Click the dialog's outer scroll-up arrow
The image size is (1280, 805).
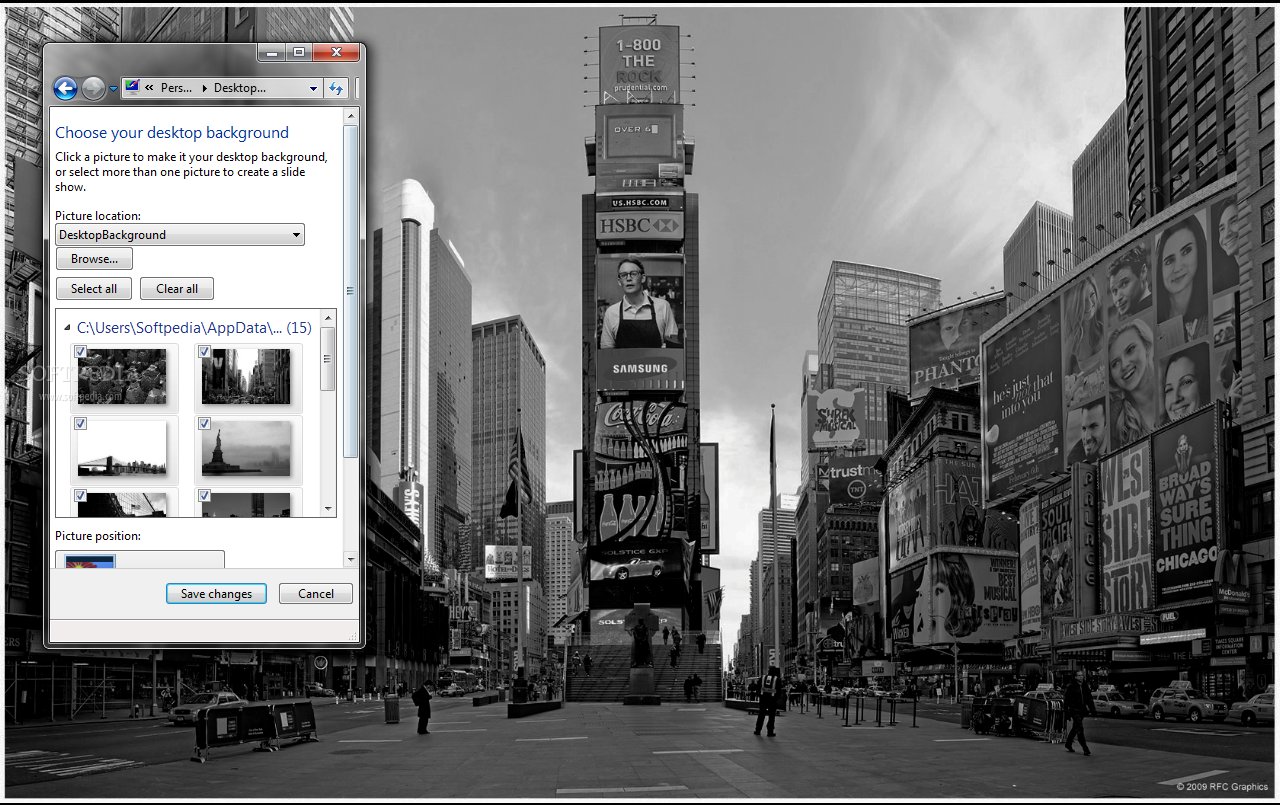click(351, 116)
